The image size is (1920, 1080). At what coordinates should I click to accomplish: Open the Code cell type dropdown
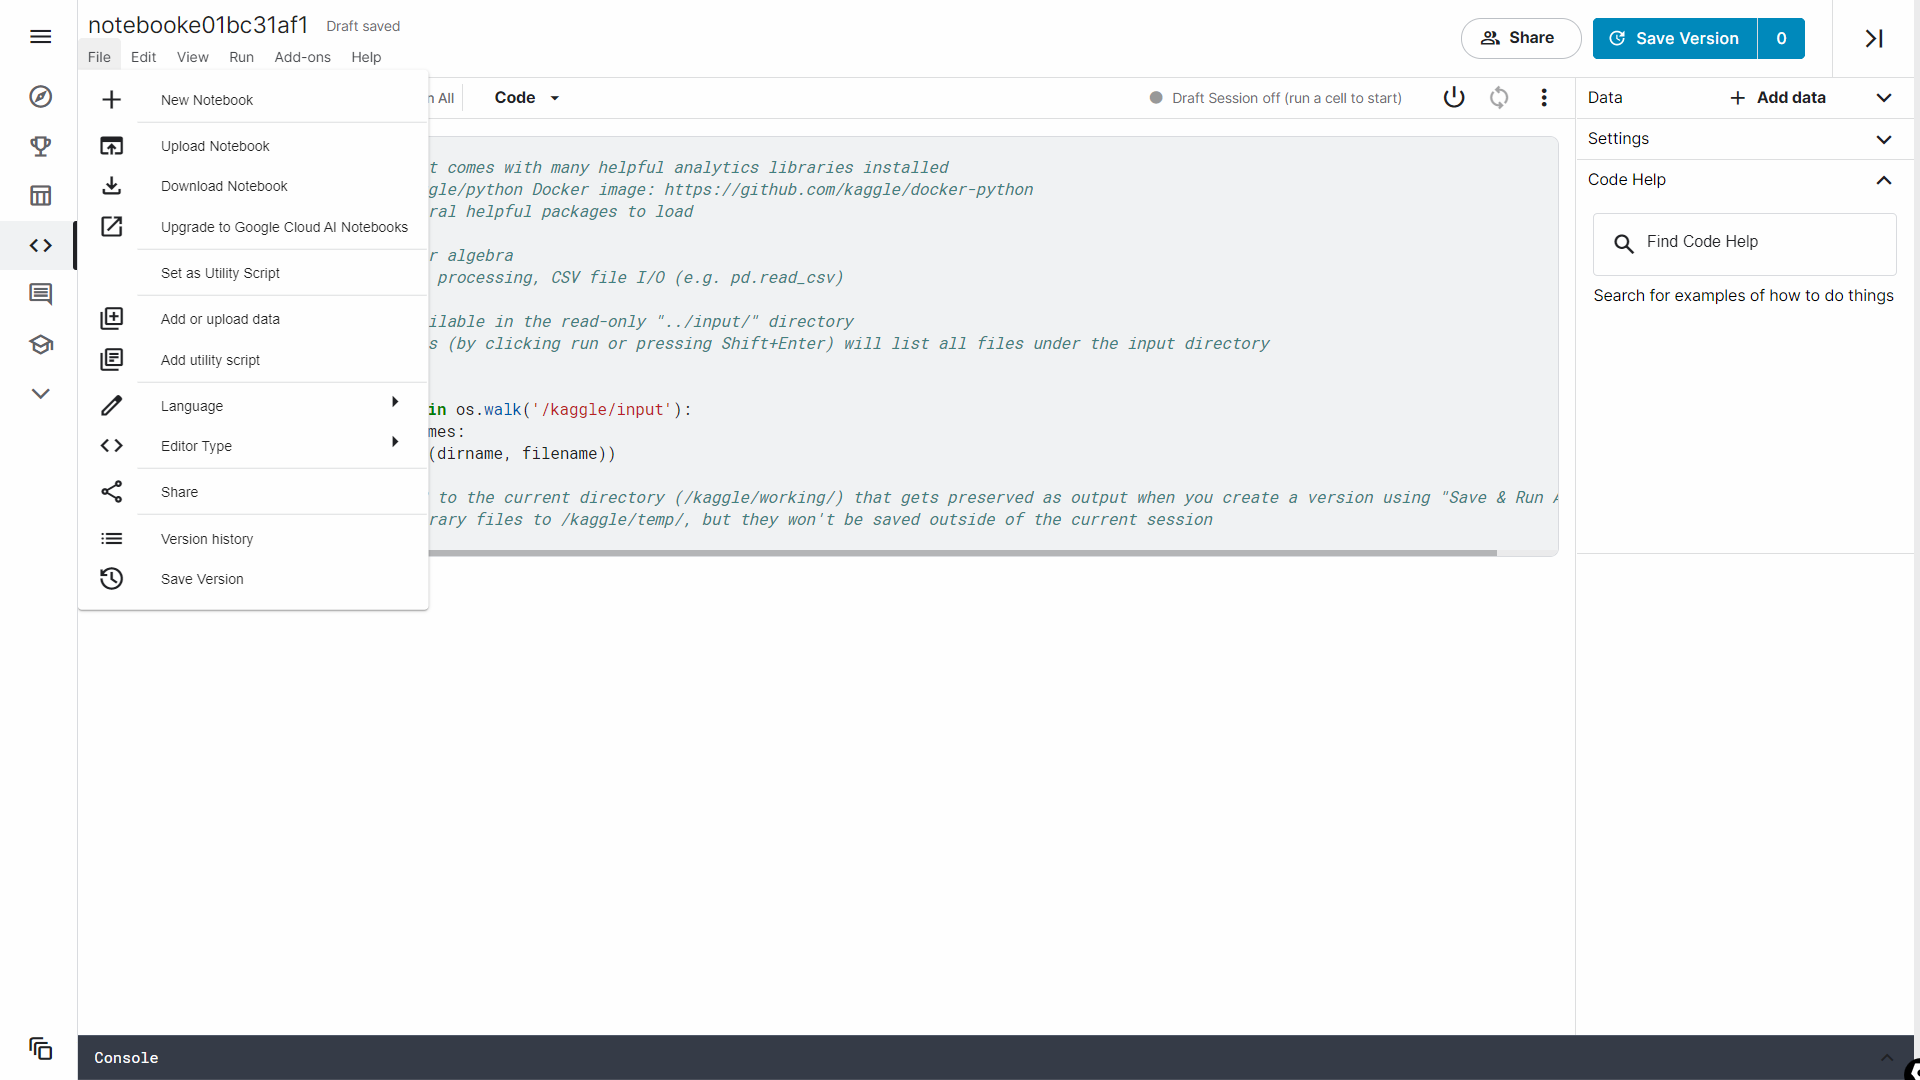(527, 97)
